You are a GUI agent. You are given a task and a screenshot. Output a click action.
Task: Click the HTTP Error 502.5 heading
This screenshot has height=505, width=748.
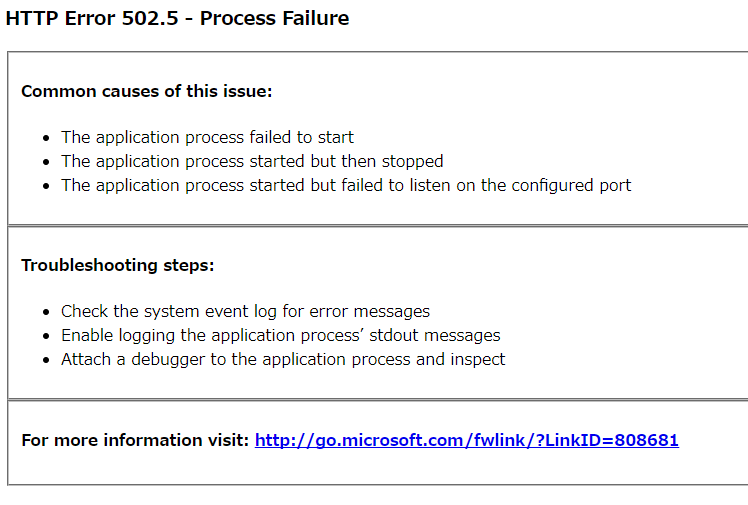pos(177,18)
